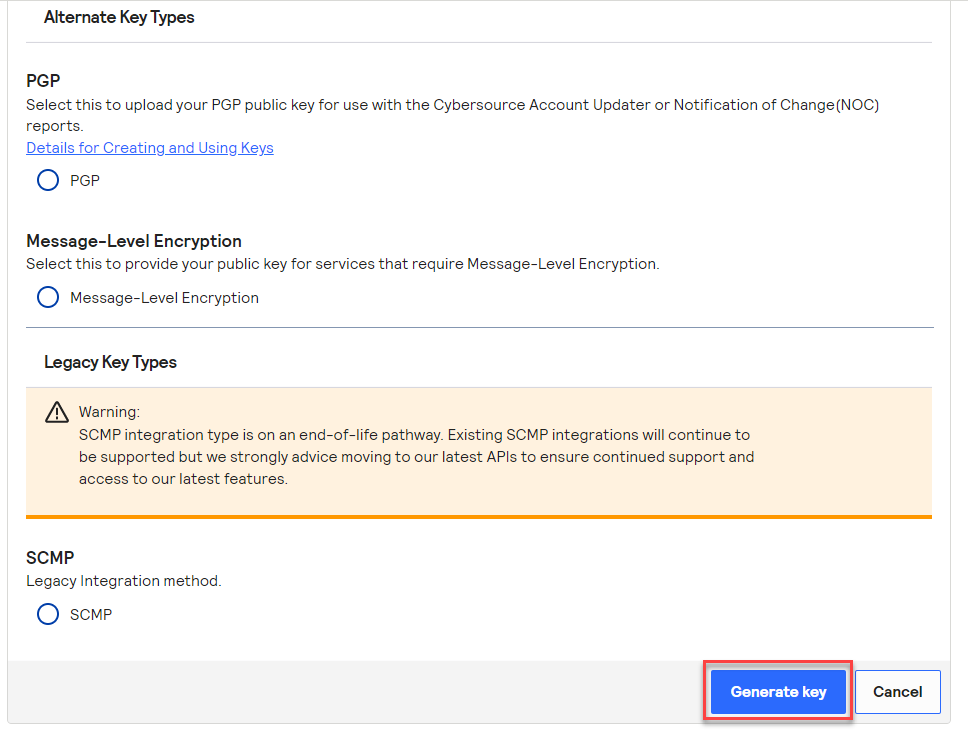This screenshot has width=968, height=741.
Task: Click the warning triangle icon
Action: tap(57, 410)
